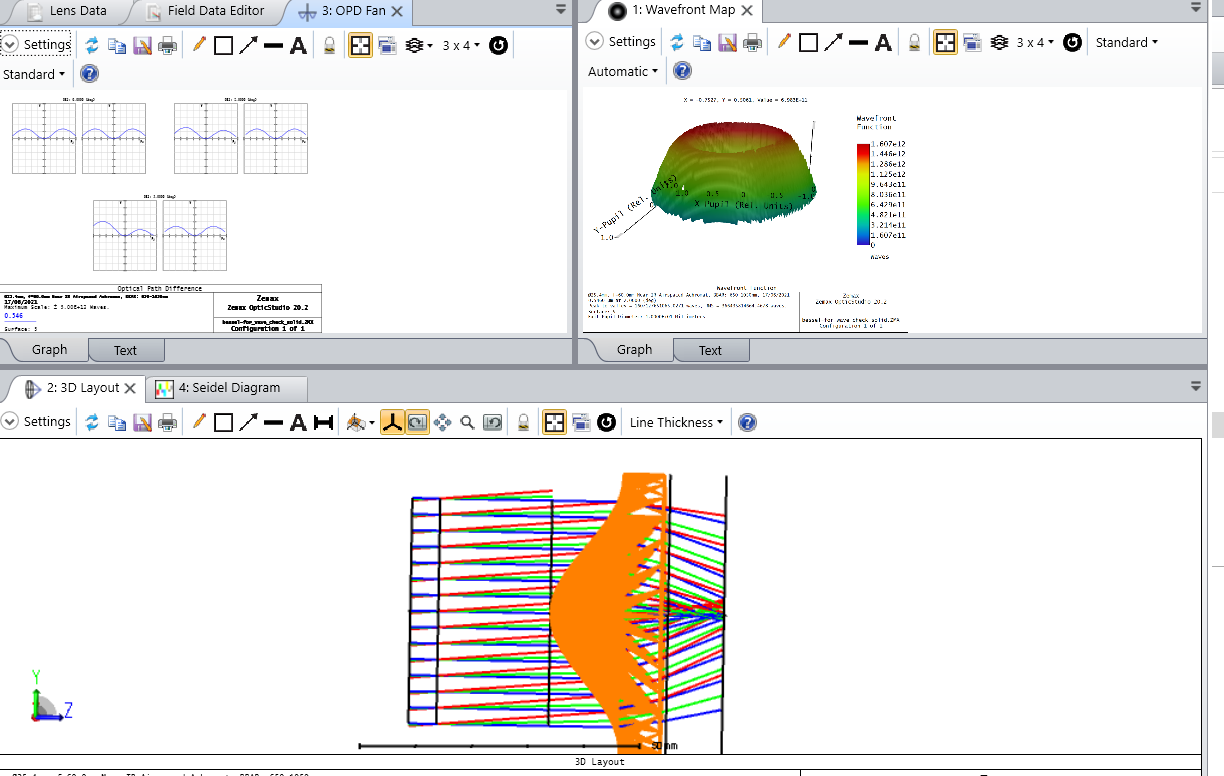Toggle the XYZ axes rotation triad button
This screenshot has width=1224, height=776.
pos(392,423)
